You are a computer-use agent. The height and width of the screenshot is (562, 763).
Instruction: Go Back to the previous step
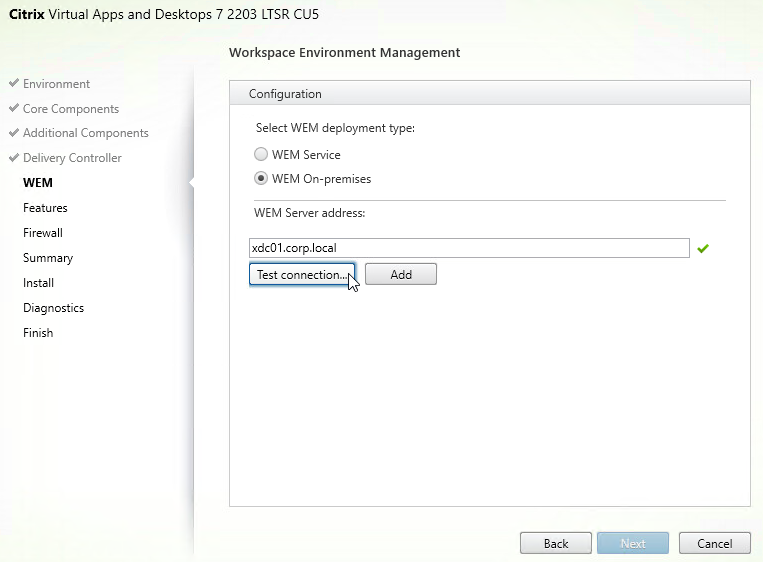pos(556,543)
